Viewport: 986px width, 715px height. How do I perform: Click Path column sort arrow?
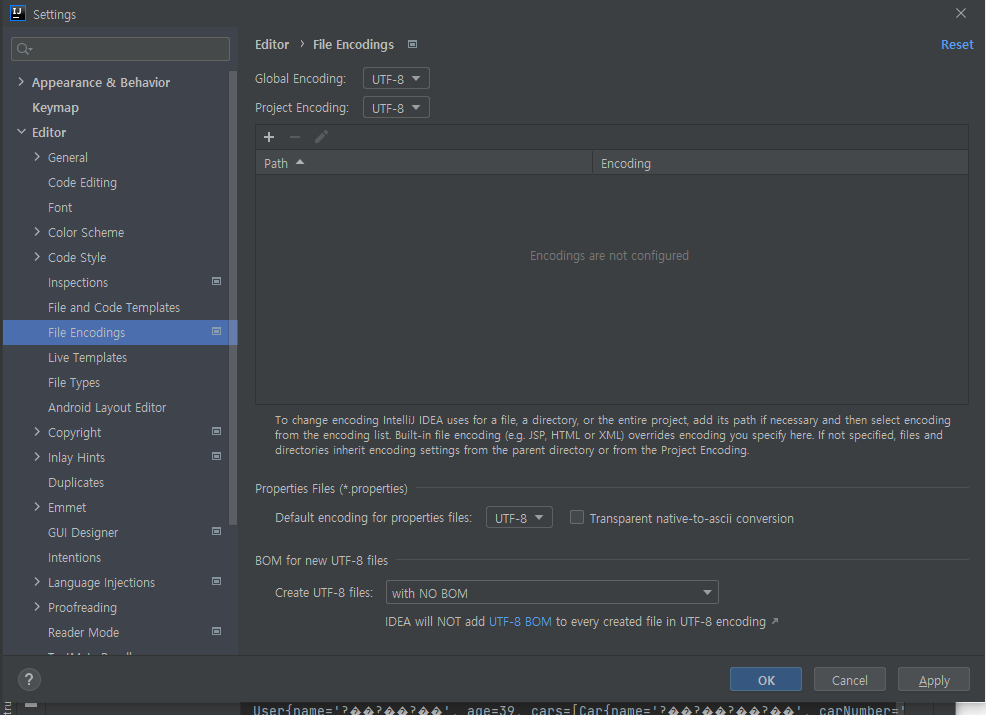point(300,162)
